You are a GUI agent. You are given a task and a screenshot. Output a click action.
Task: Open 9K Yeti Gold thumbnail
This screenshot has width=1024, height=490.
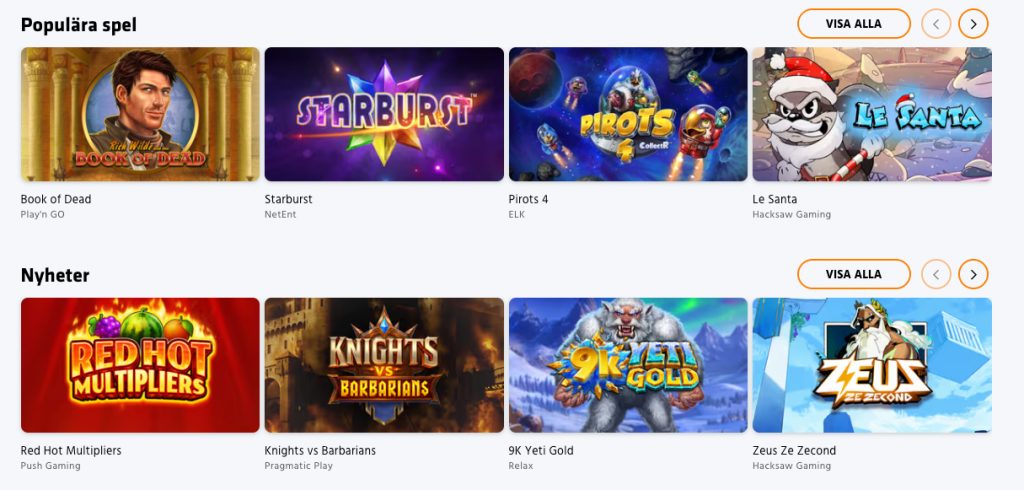628,365
